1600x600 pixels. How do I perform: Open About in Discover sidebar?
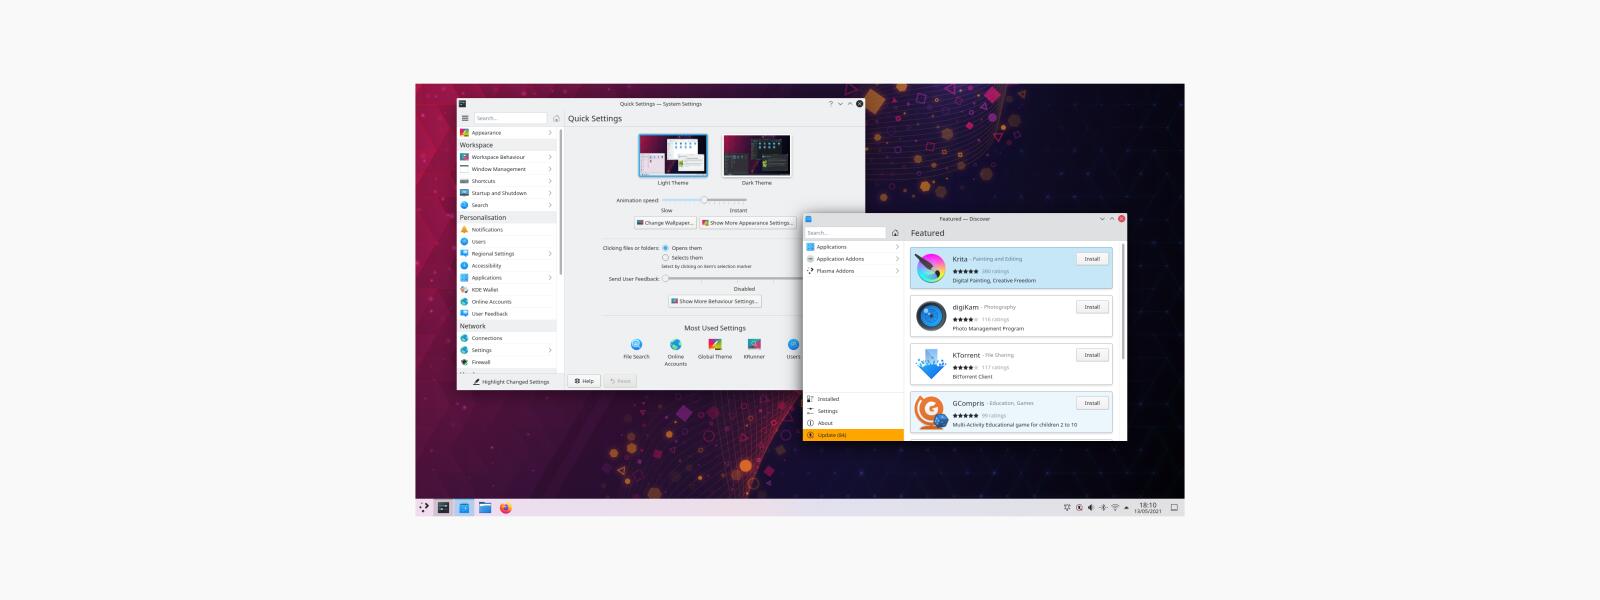pos(853,423)
